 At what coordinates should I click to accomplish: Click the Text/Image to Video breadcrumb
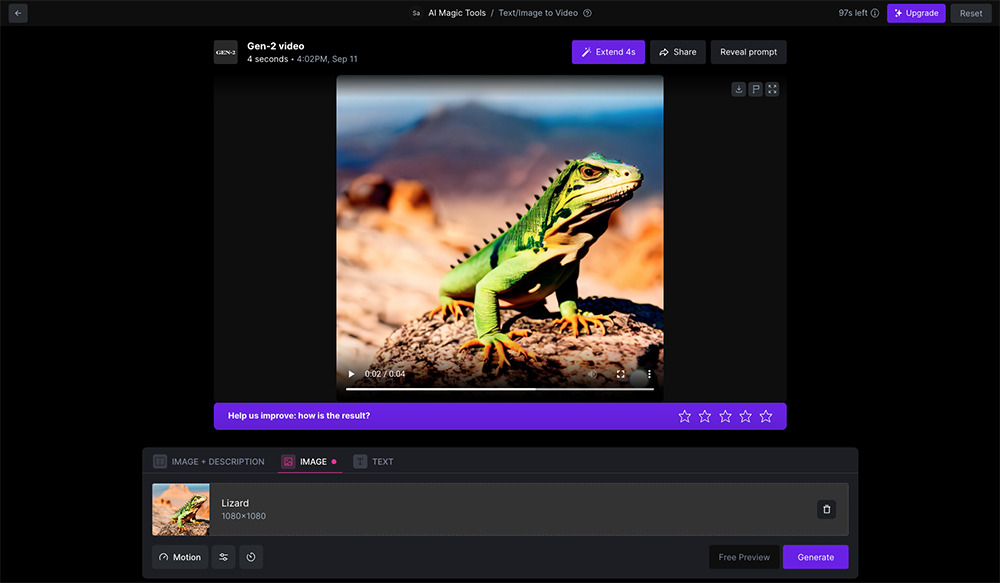(538, 13)
